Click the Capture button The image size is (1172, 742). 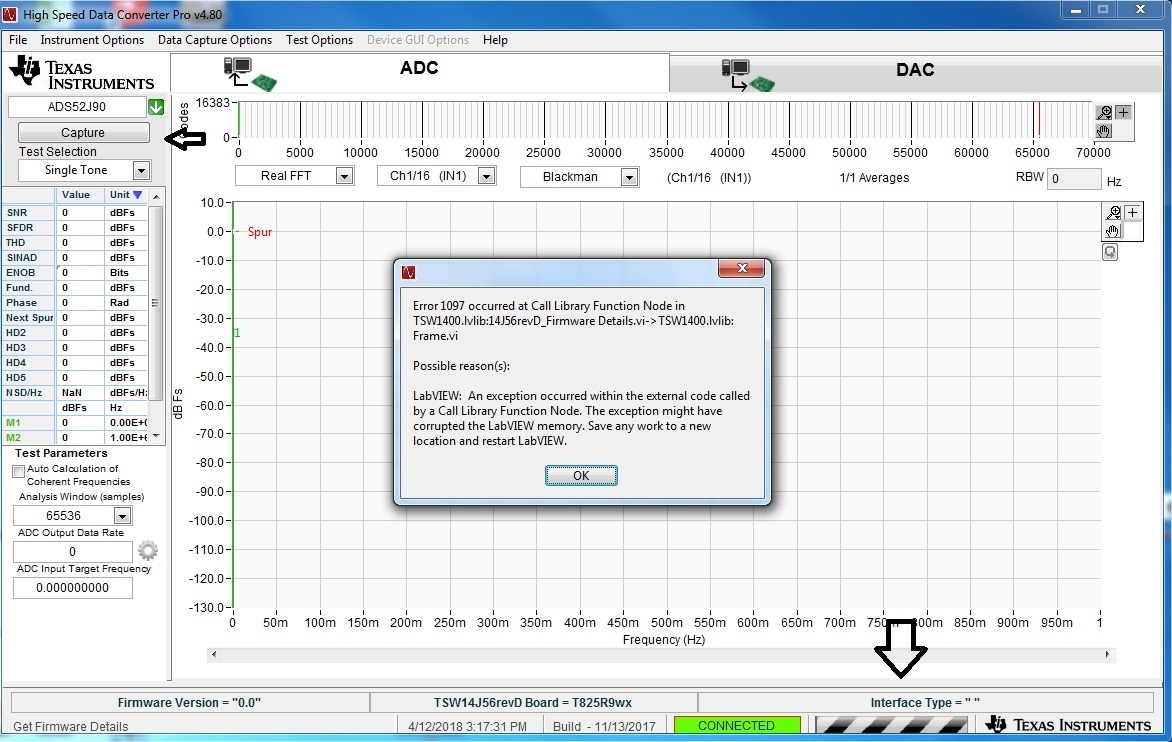click(83, 132)
